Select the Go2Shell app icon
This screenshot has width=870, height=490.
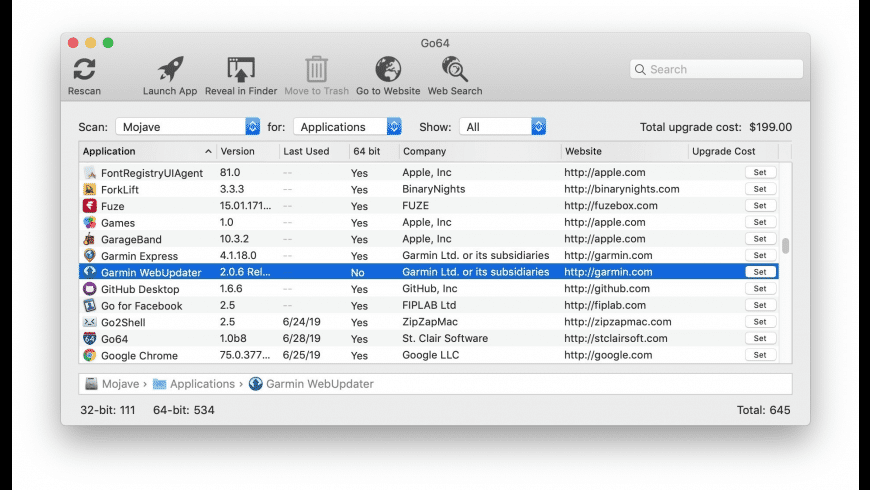[x=89, y=322]
